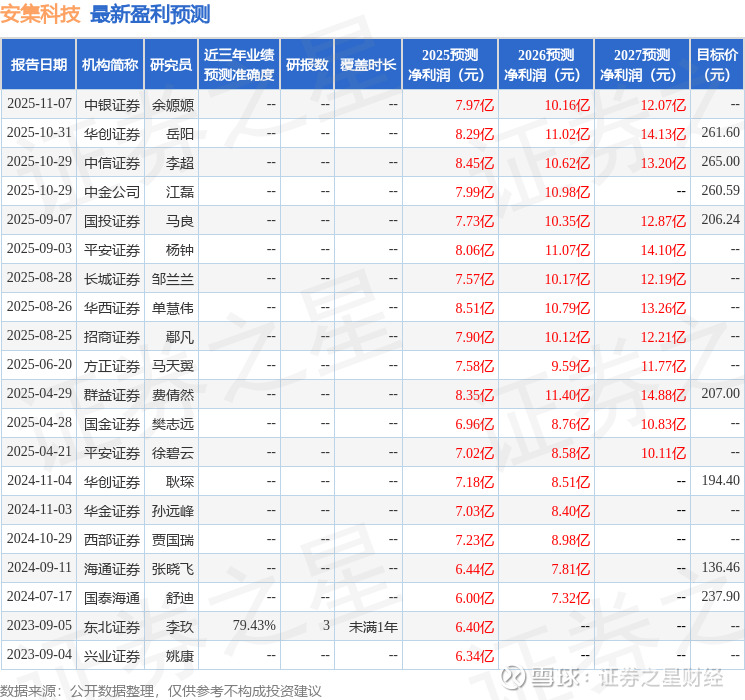Select the 6.34亿 2025 forecast
745x700 pixels.
coord(475,655)
